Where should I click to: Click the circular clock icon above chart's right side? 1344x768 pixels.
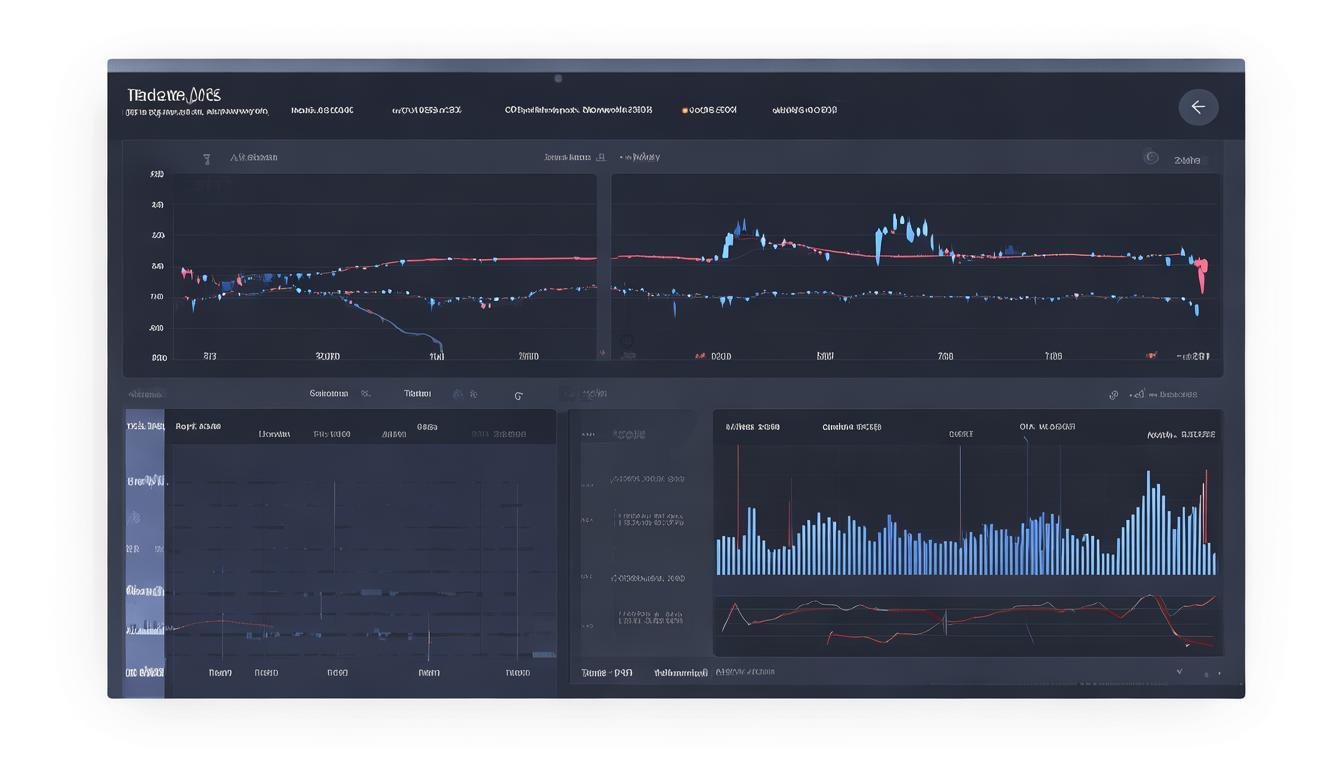(x=1151, y=158)
